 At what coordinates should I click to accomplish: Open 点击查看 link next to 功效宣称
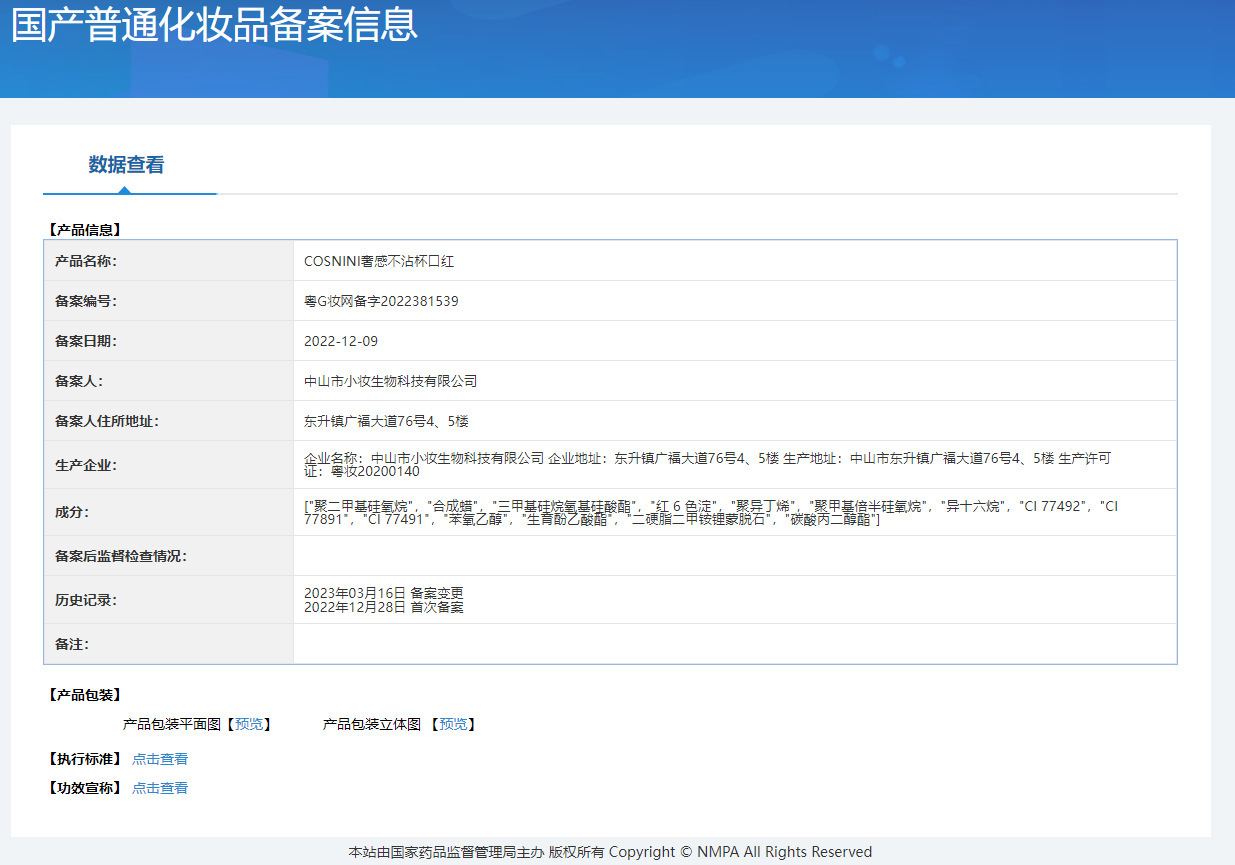coord(160,788)
